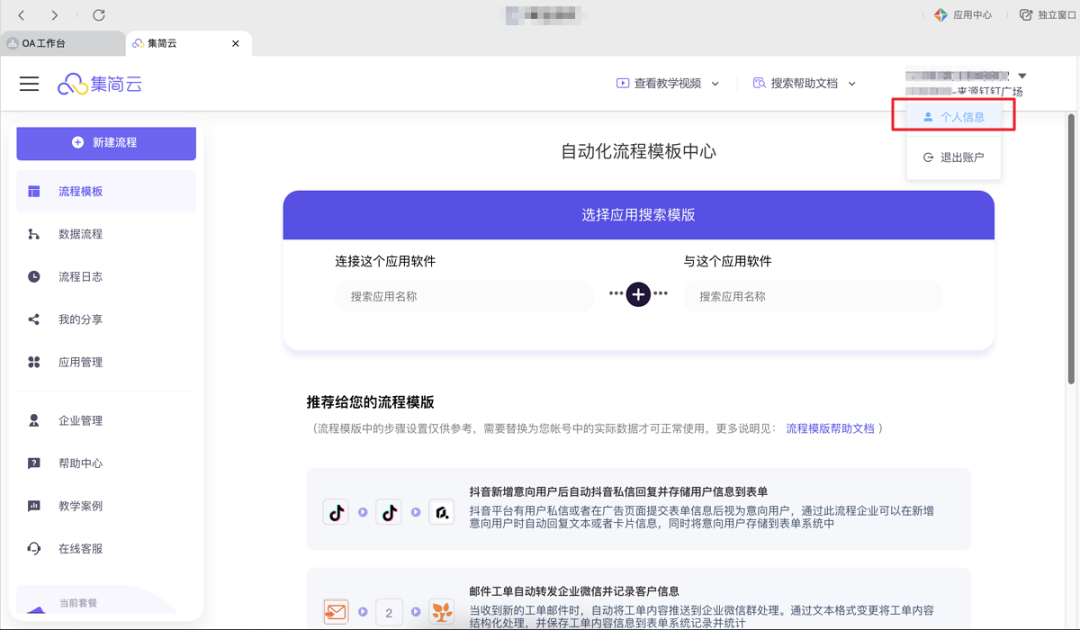Close the 集简云 tab
The width and height of the screenshot is (1080, 630).
[x=236, y=43]
